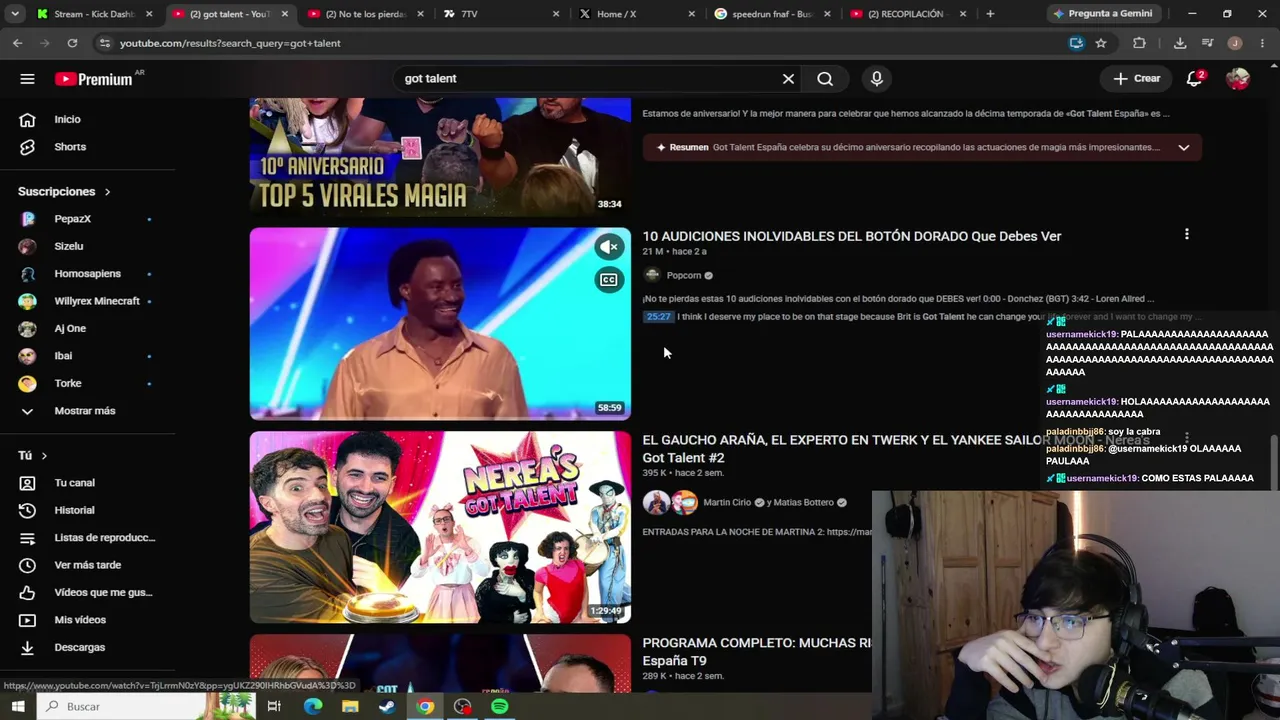Close the got talent YouTube tab
Screen dimensions: 1280x720
[x=285, y=14]
